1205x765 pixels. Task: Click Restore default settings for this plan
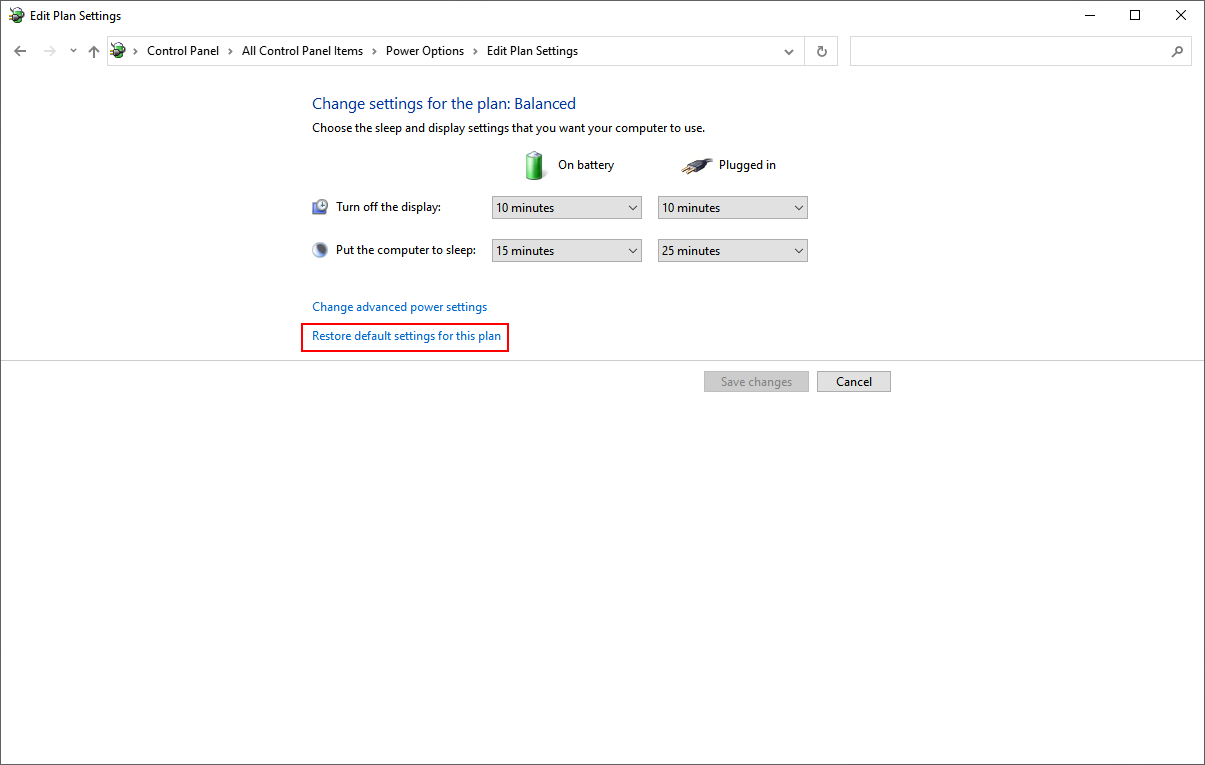pyautogui.click(x=405, y=336)
